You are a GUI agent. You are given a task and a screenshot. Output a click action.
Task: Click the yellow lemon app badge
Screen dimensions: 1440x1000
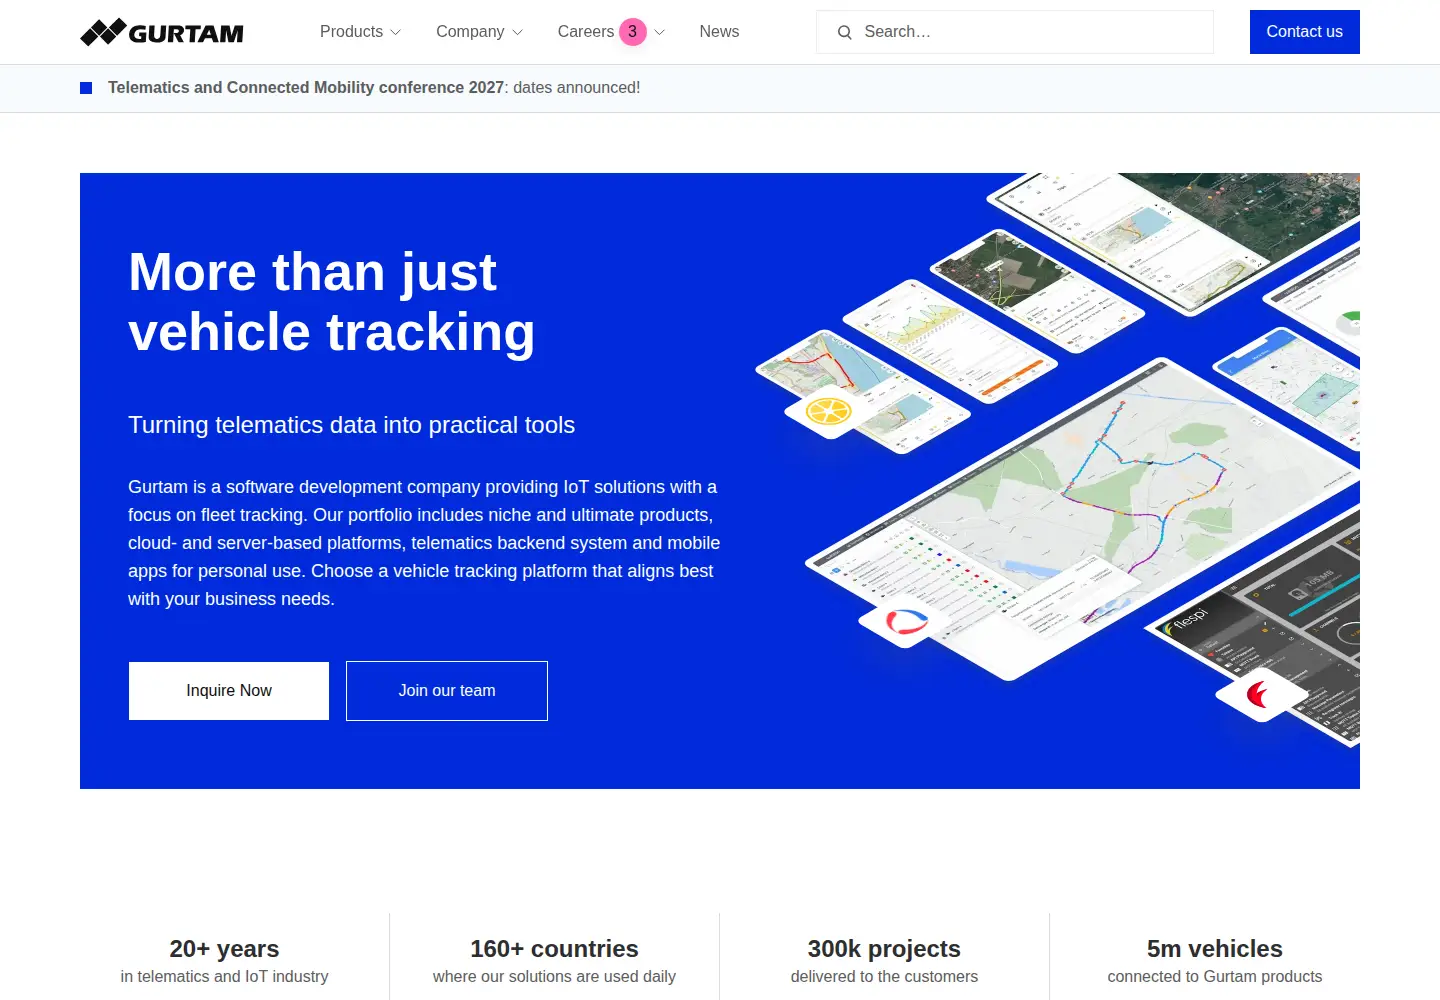click(828, 411)
